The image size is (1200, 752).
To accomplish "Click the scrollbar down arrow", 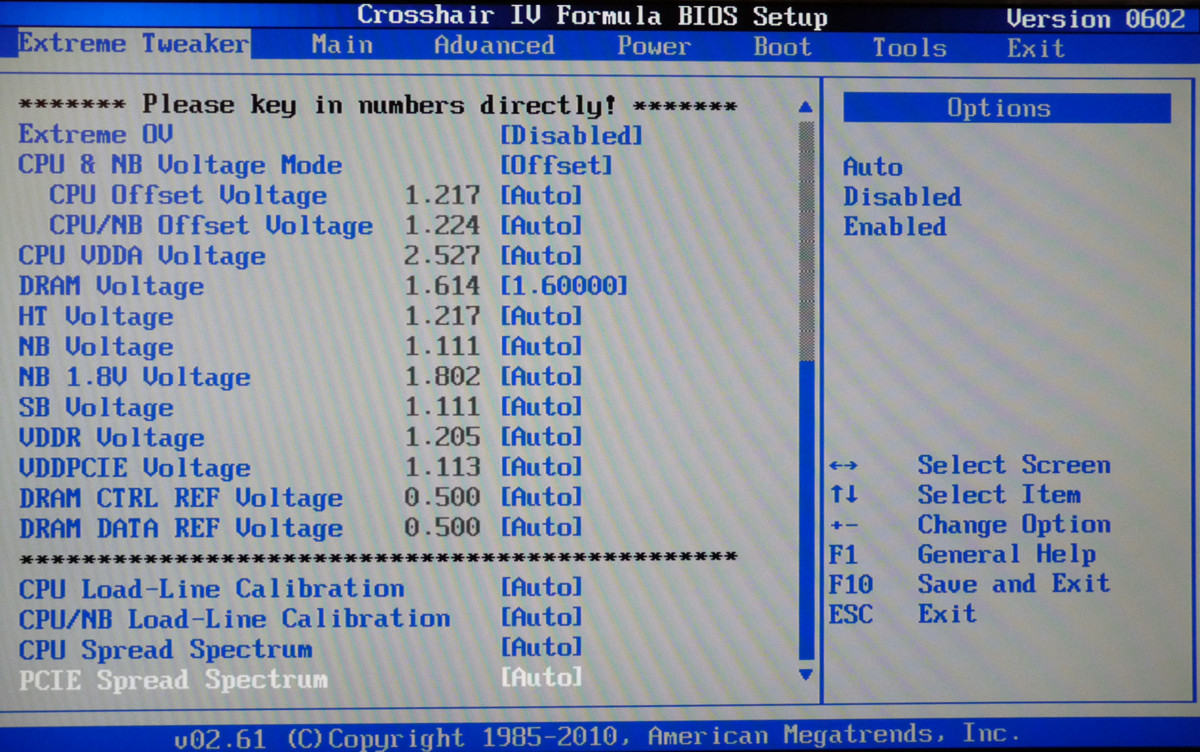I will point(806,676).
